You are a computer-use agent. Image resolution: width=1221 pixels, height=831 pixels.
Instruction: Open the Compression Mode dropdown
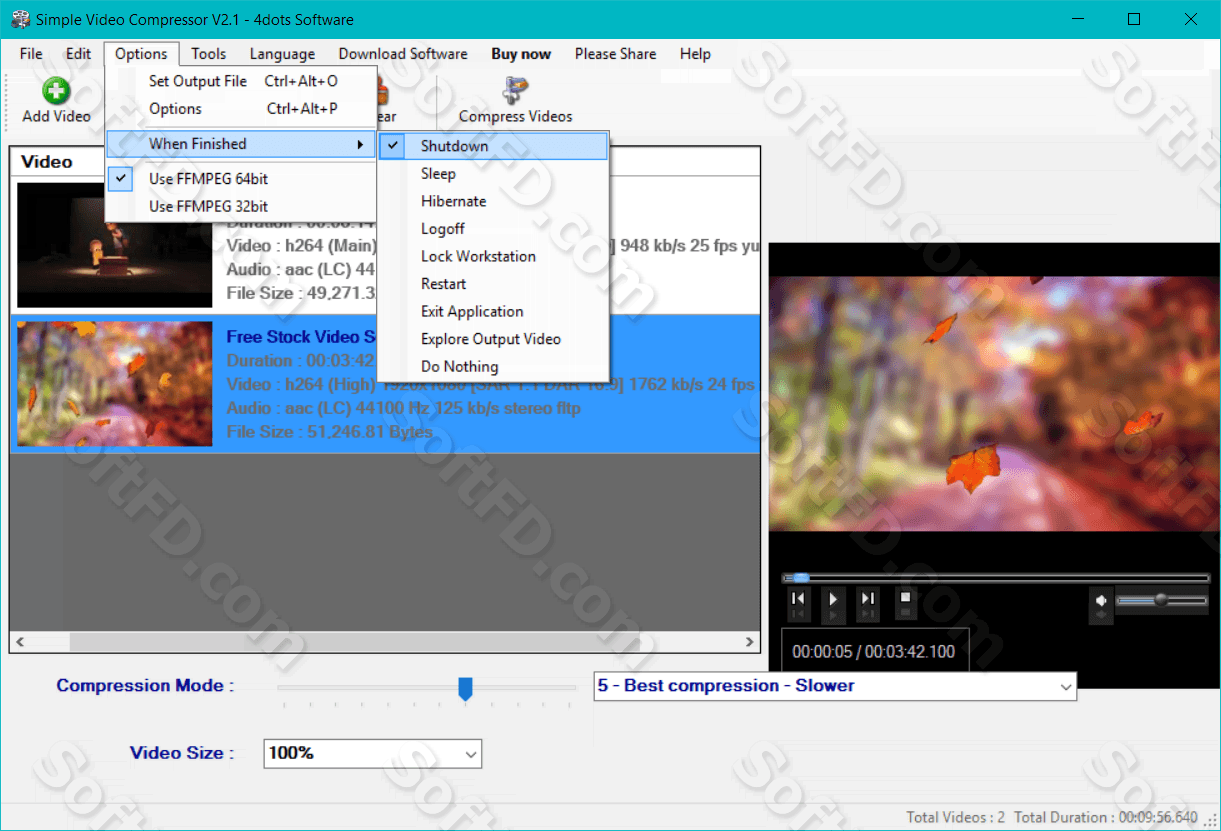tap(835, 686)
